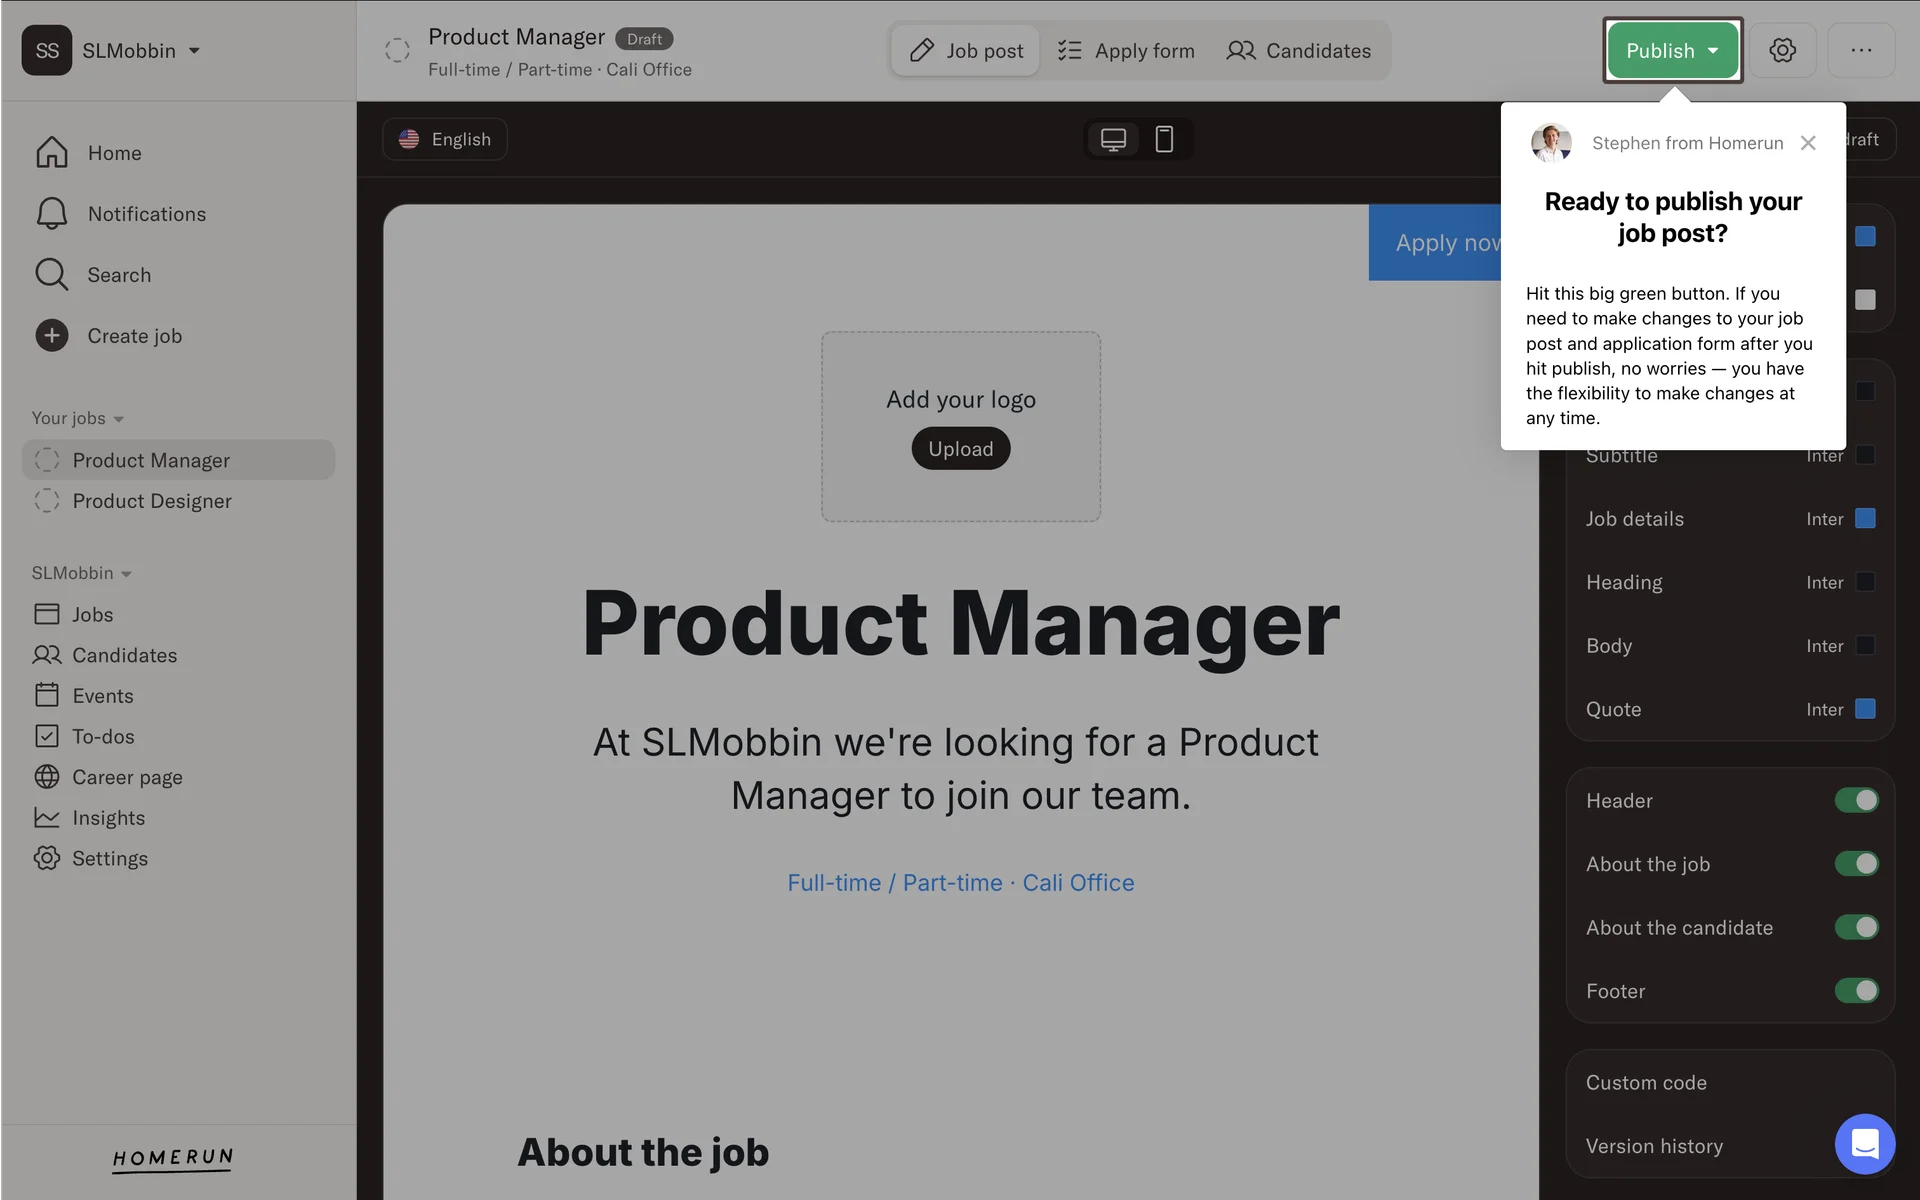Select the English language selector

point(445,139)
